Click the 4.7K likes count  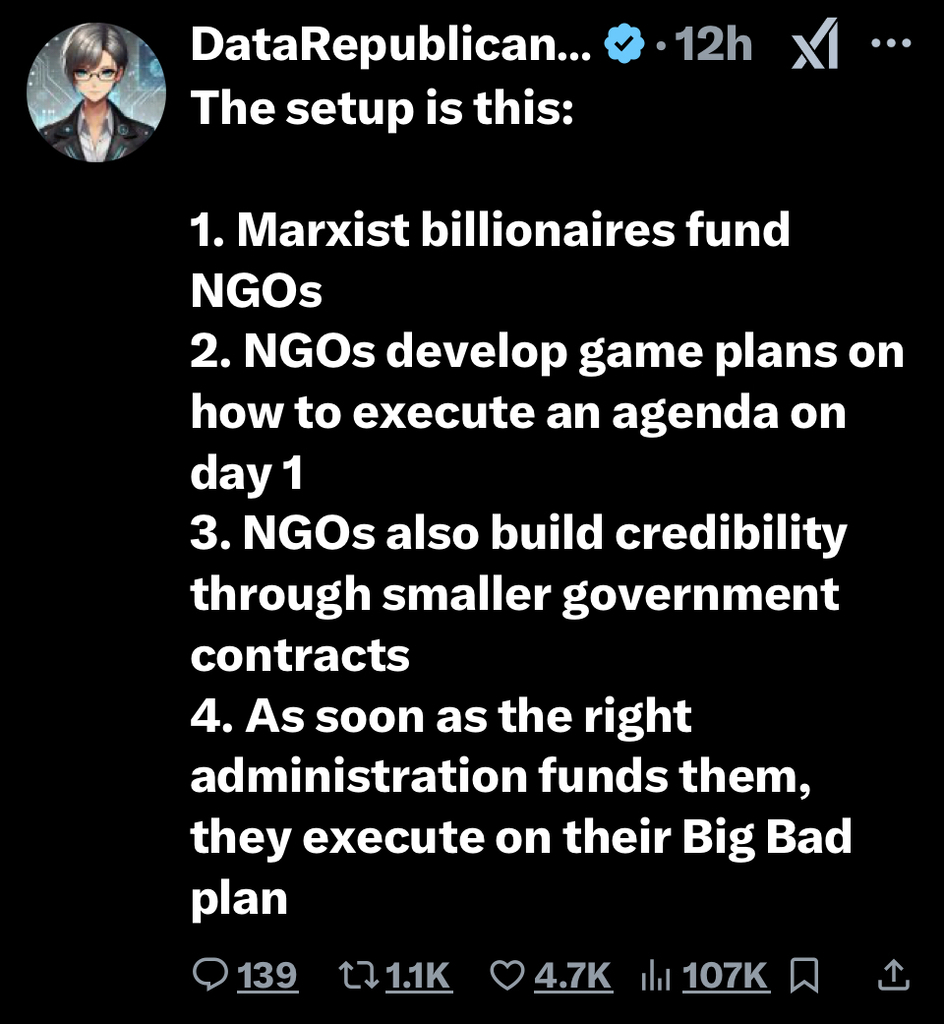tap(573, 975)
